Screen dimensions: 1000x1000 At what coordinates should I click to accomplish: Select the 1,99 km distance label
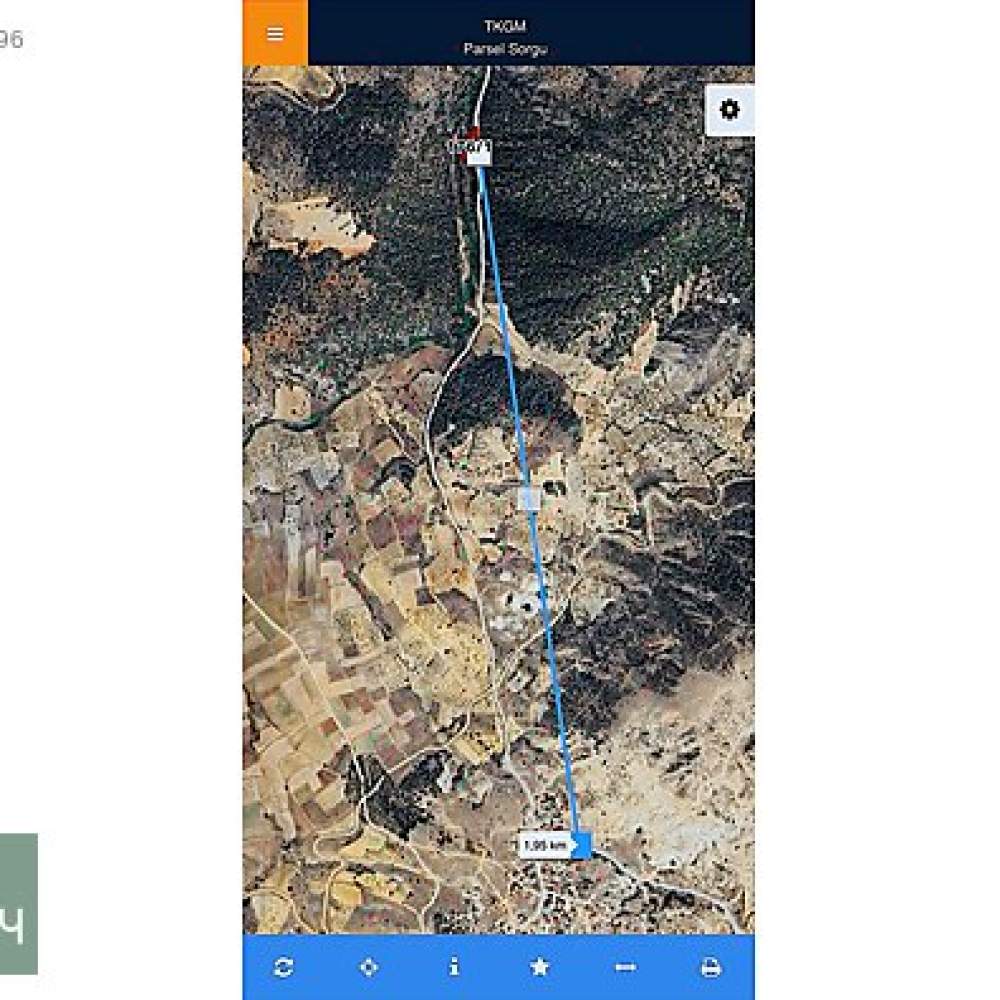[545, 846]
